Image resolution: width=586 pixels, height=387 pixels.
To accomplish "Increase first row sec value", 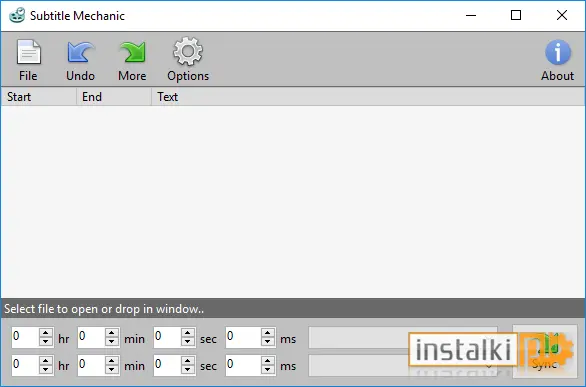I will click(188, 332).
